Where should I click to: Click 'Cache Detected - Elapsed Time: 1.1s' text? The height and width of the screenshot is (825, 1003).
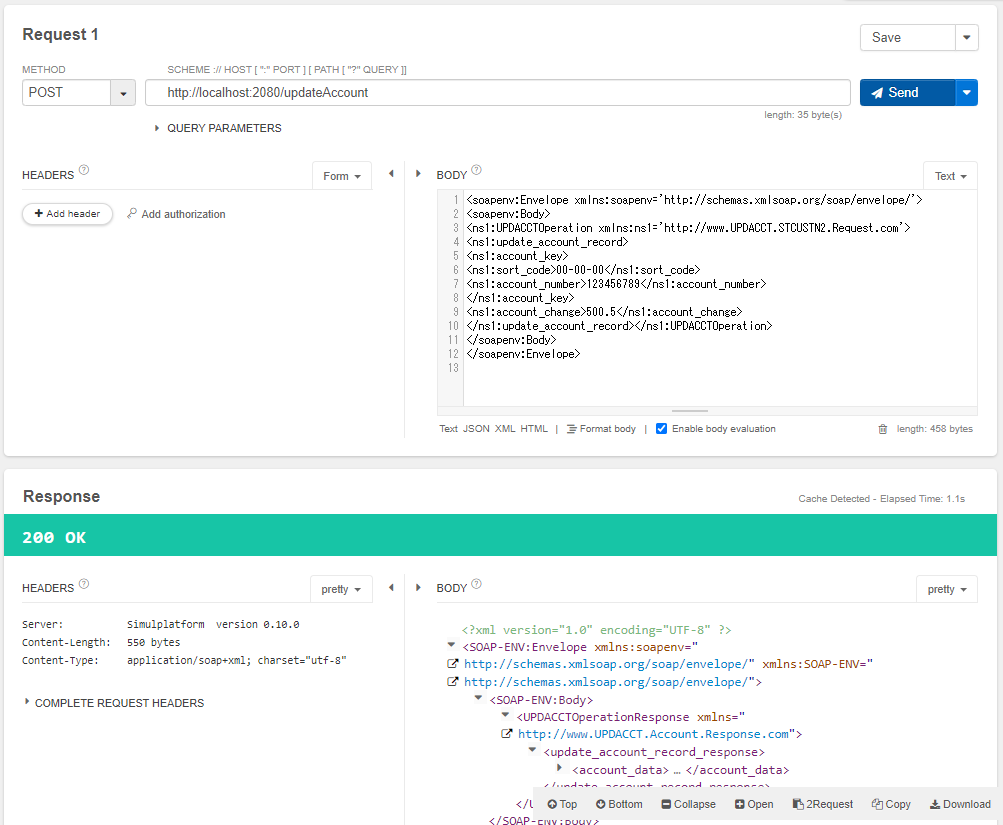coord(881,499)
